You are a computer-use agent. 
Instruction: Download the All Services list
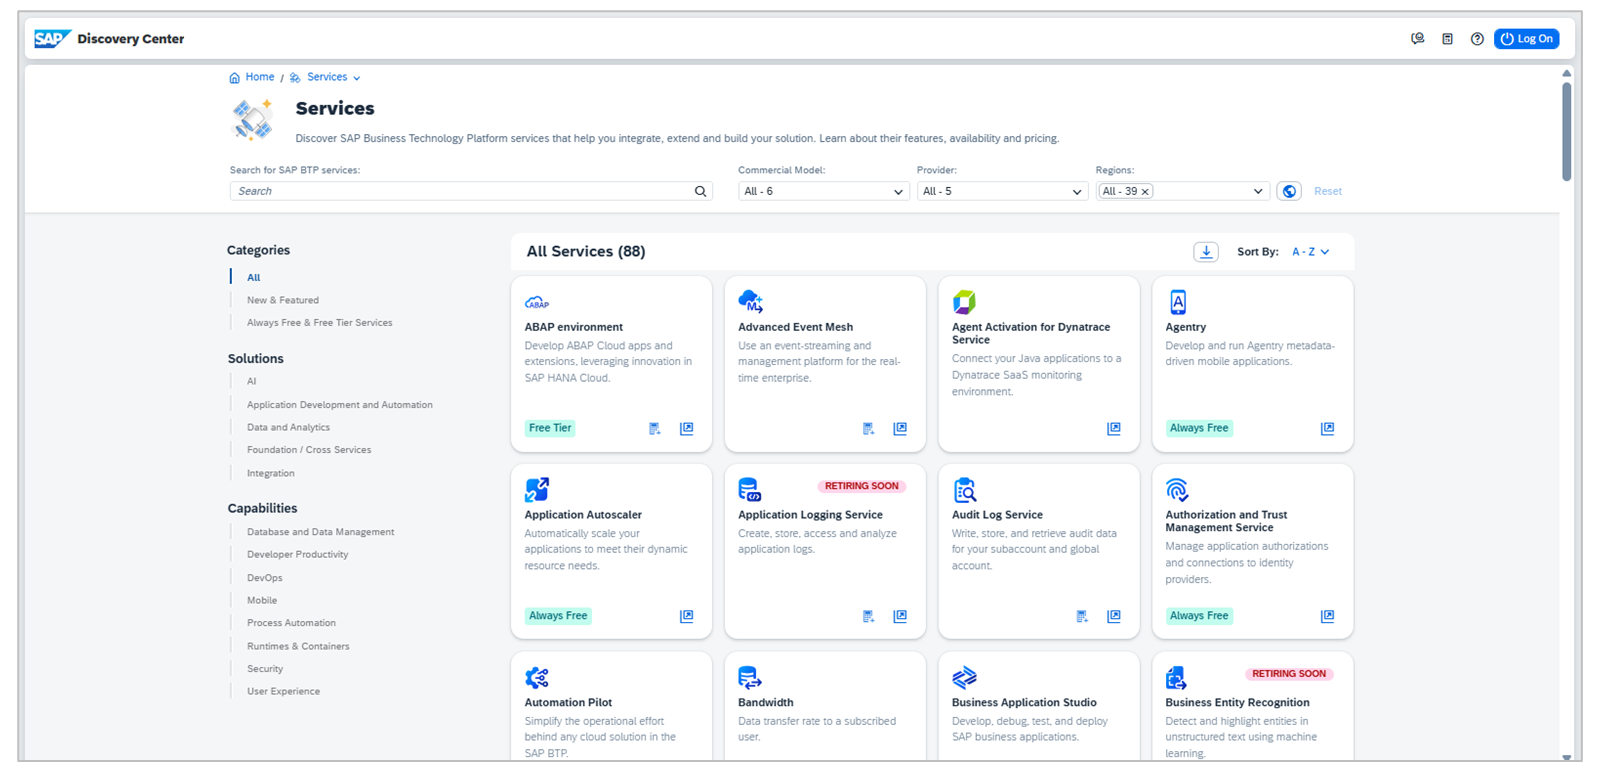coord(1206,252)
